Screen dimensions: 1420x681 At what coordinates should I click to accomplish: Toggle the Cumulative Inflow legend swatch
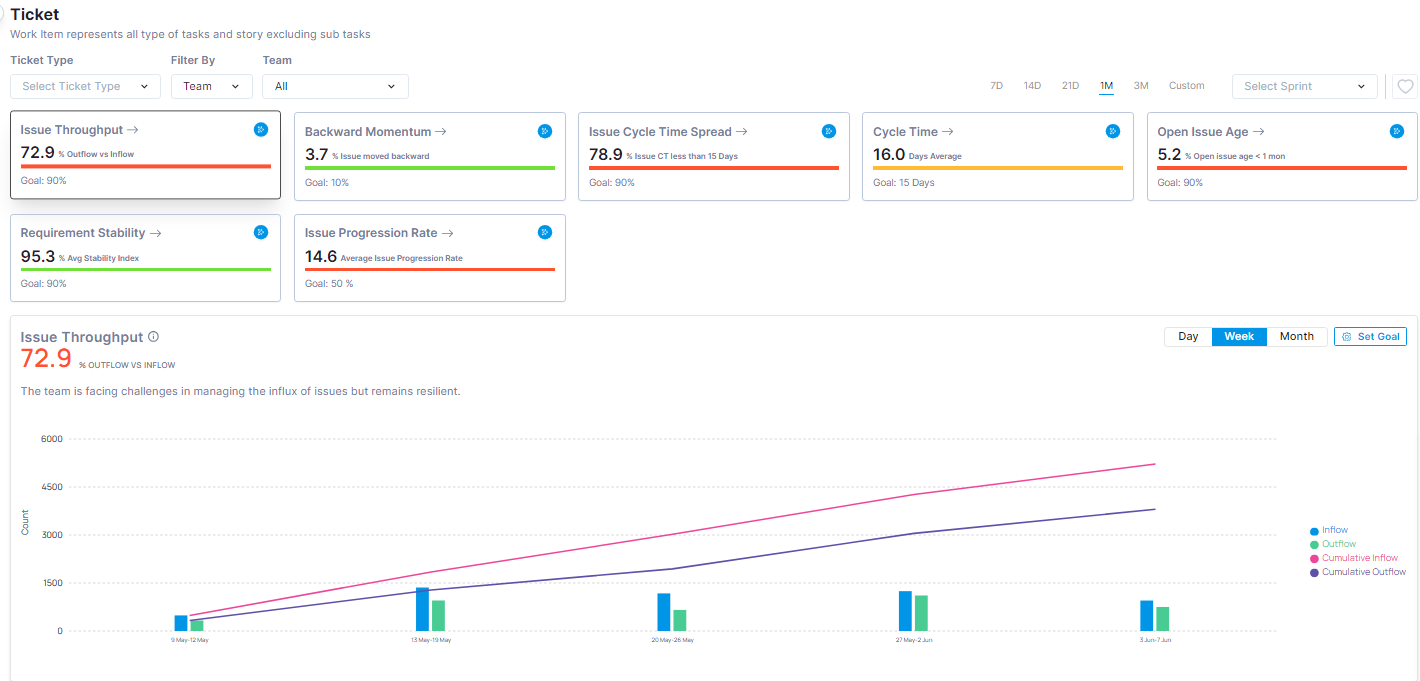1314,558
